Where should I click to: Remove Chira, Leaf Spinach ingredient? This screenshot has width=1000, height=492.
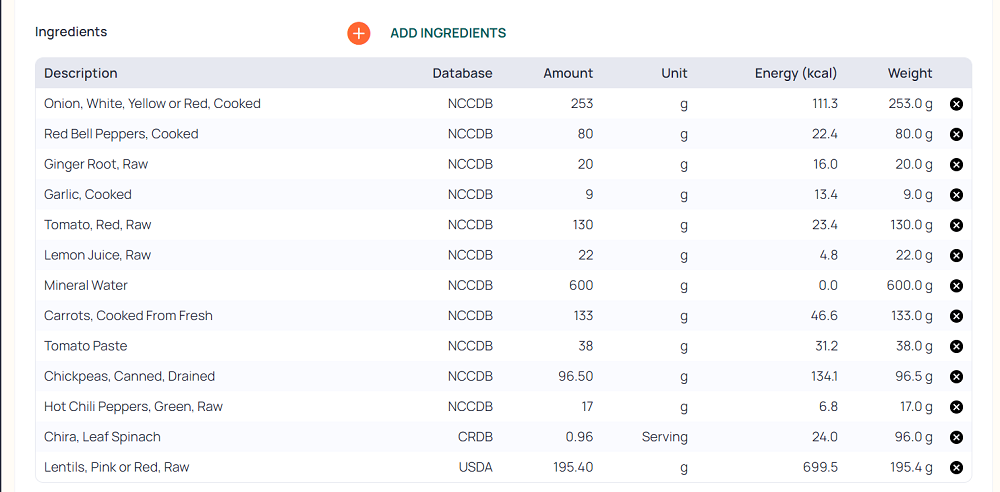(956, 437)
